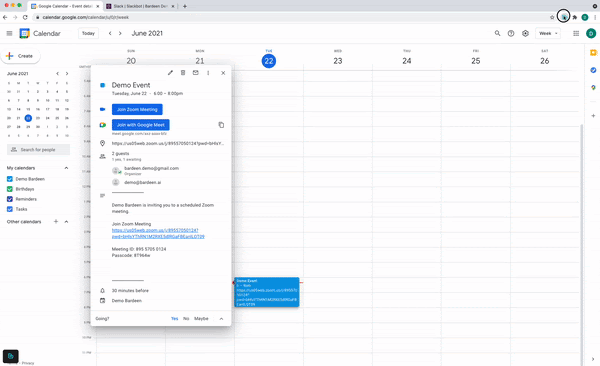Switch to the Slack browser tab
600x366 pixels.
(140, 6)
